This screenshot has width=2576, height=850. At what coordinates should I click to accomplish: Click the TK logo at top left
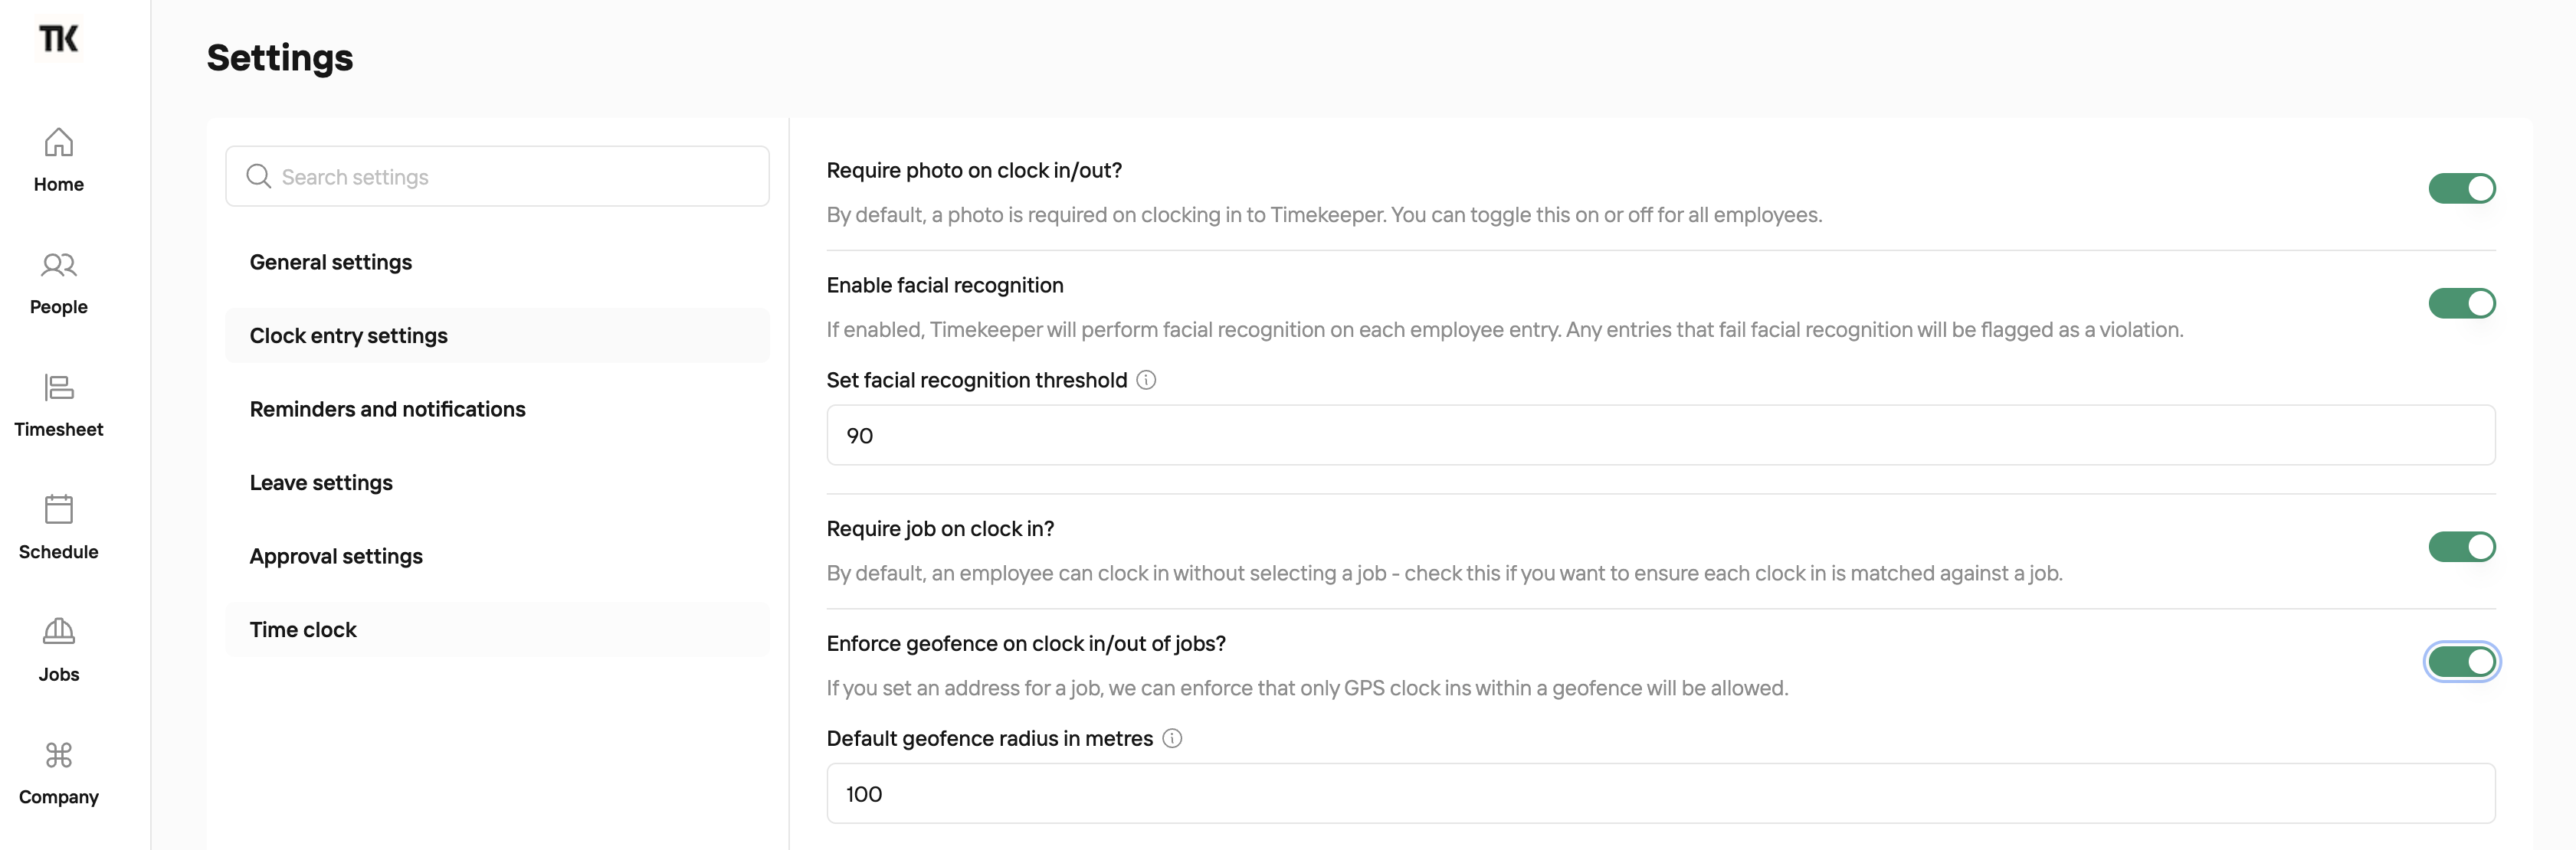(x=59, y=39)
